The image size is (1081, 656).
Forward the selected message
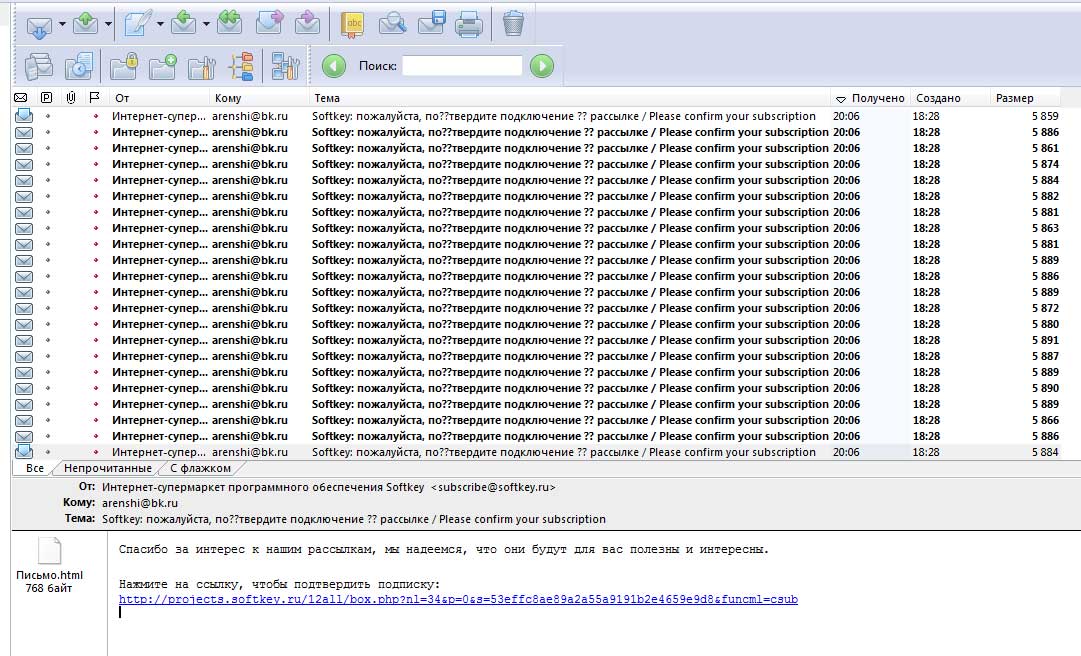(270, 23)
